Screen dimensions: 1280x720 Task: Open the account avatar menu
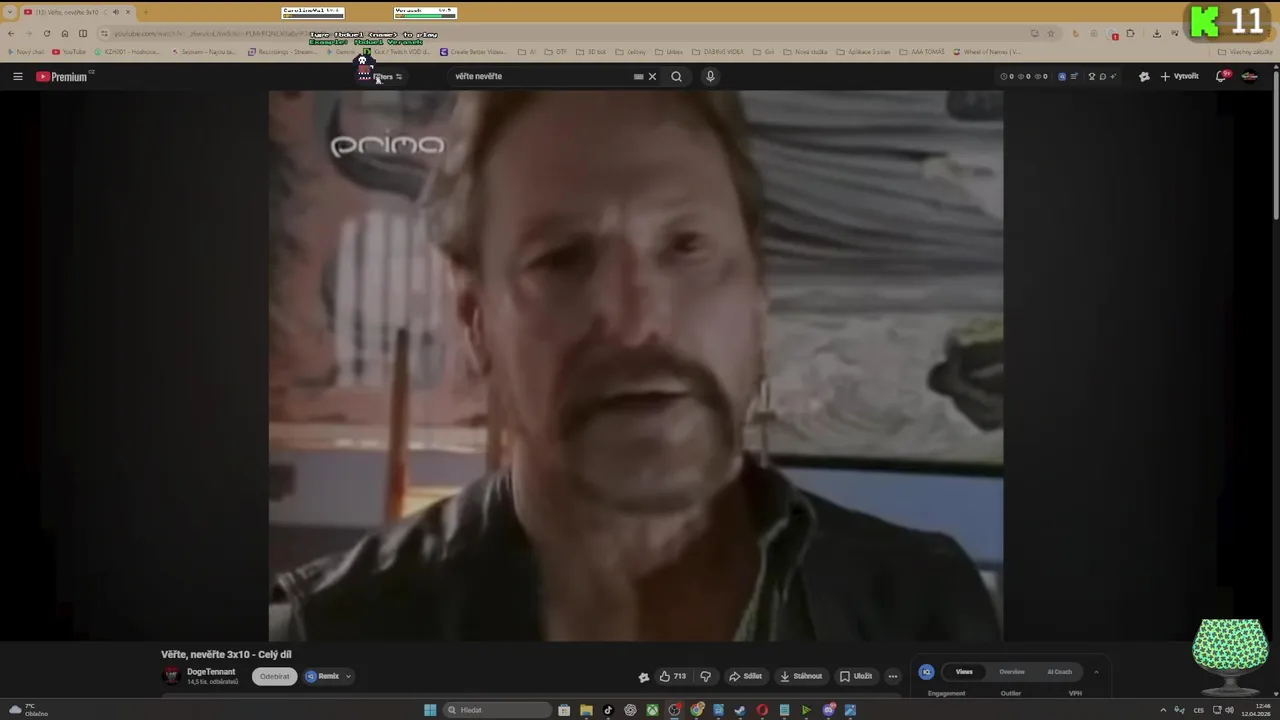1249,76
